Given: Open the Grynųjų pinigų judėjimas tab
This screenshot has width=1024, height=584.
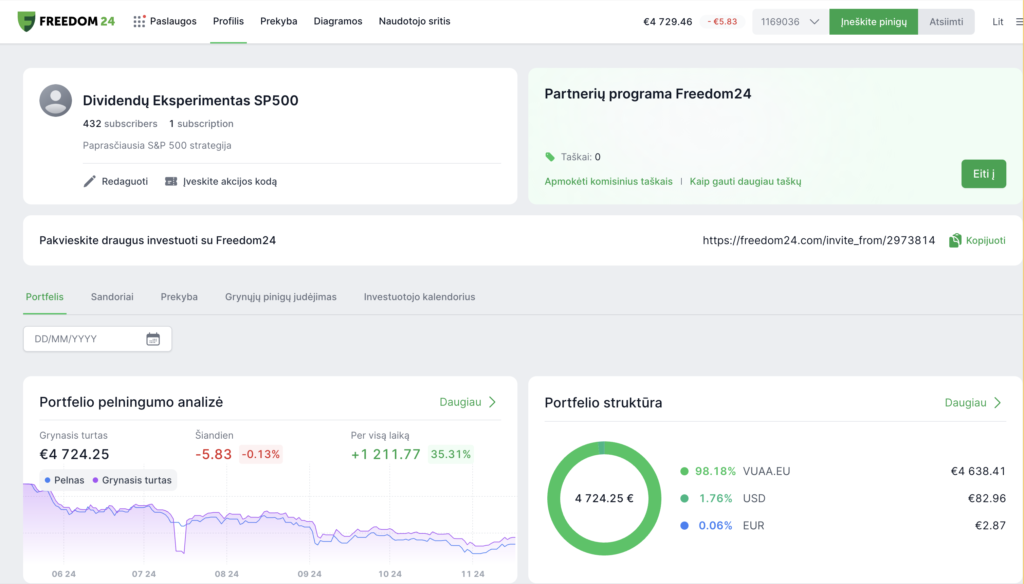Looking at the screenshot, I should pyautogui.click(x=281, y=297).
